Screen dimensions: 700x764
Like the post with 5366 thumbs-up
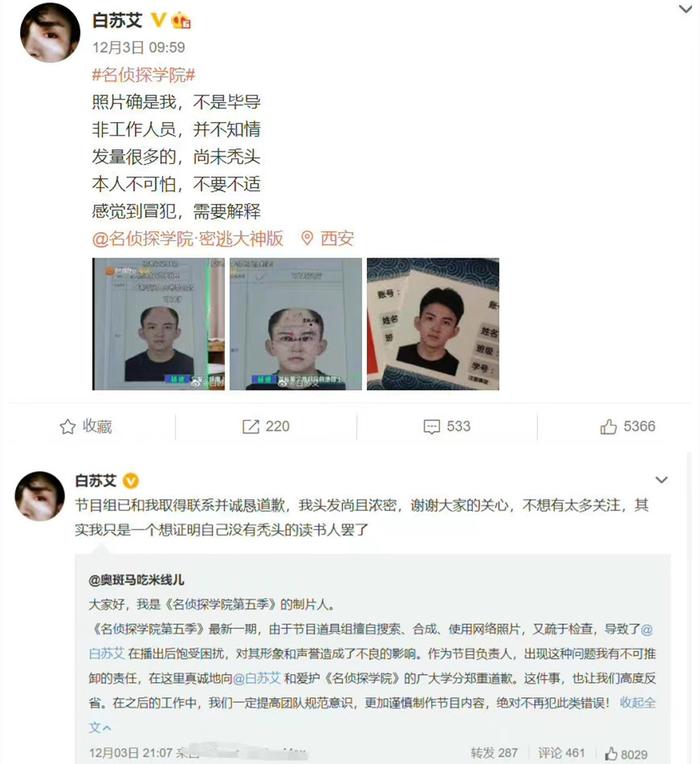[608, 426]
